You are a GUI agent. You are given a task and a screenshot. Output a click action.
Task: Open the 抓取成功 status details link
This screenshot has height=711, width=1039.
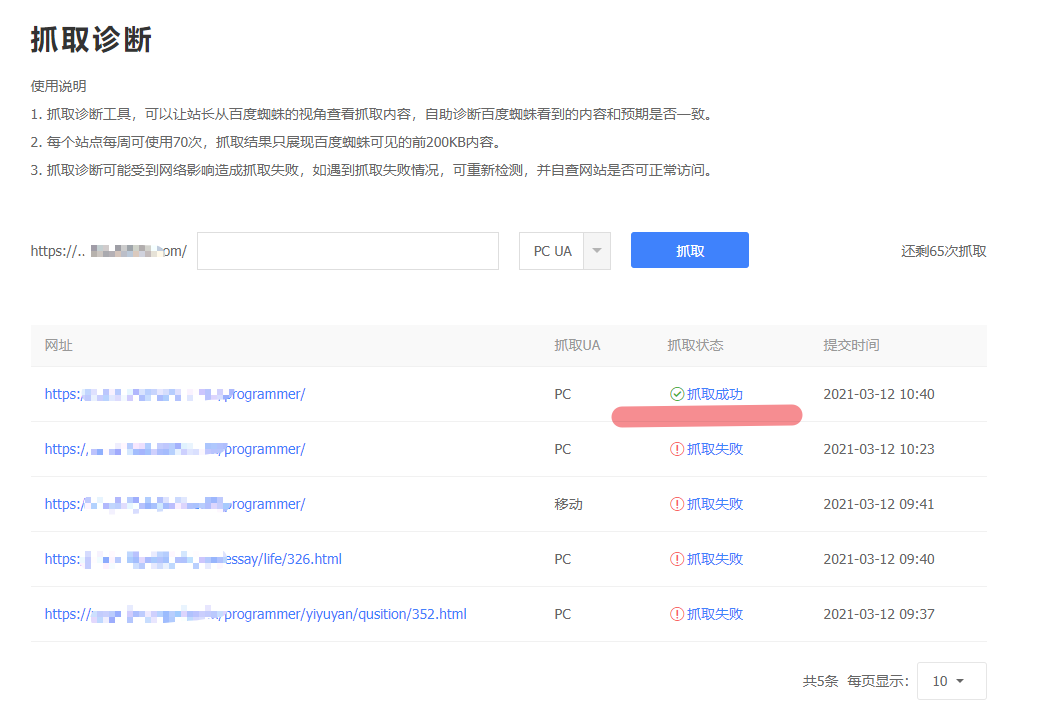pos(715,394)
